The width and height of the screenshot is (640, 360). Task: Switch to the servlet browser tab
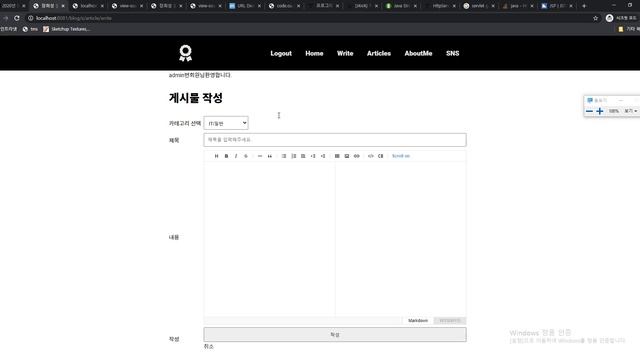(x=479, y=6)
